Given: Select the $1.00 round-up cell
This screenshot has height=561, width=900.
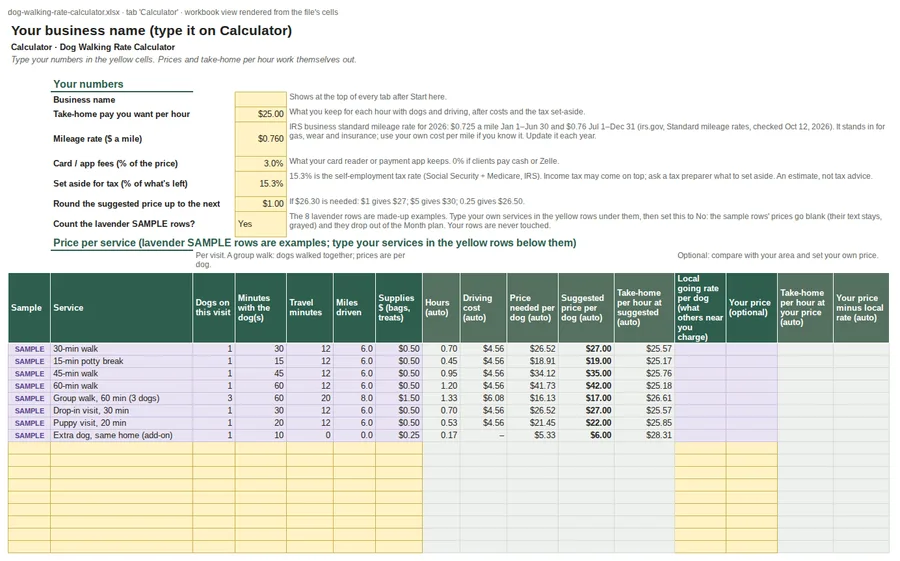Looking at the screenshot, I should [260, 204].
